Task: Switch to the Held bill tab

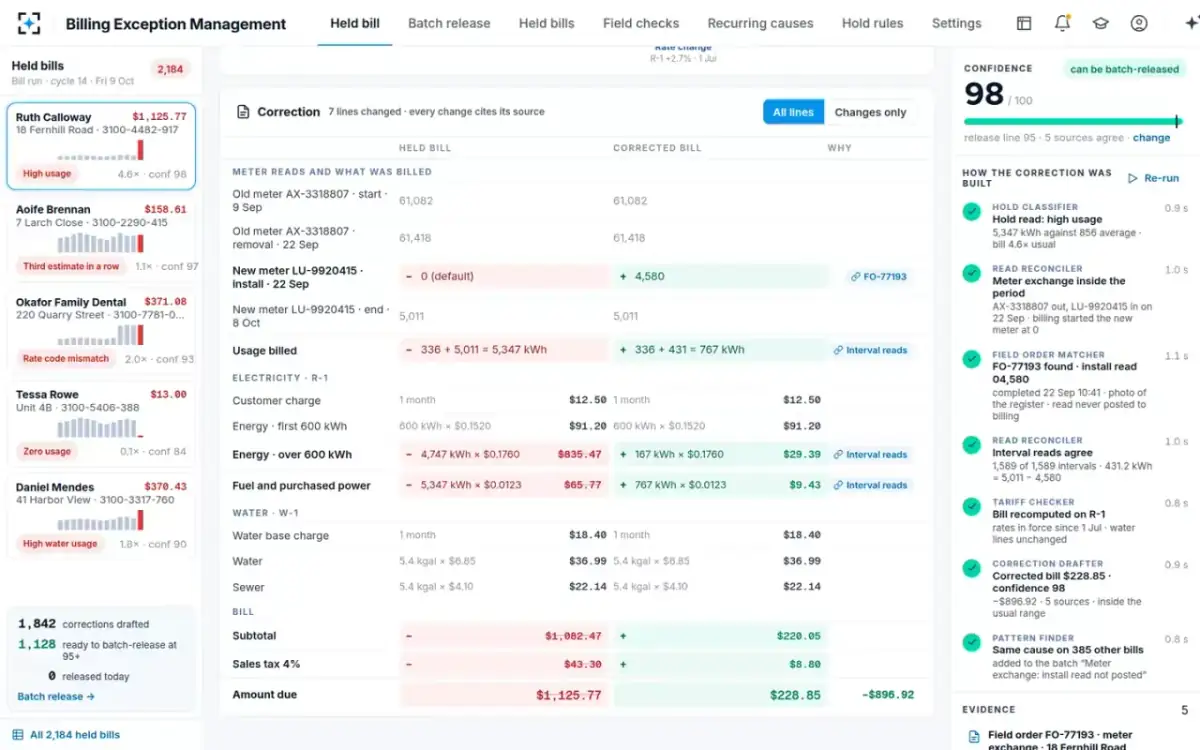Action: (x=355, y=23)
